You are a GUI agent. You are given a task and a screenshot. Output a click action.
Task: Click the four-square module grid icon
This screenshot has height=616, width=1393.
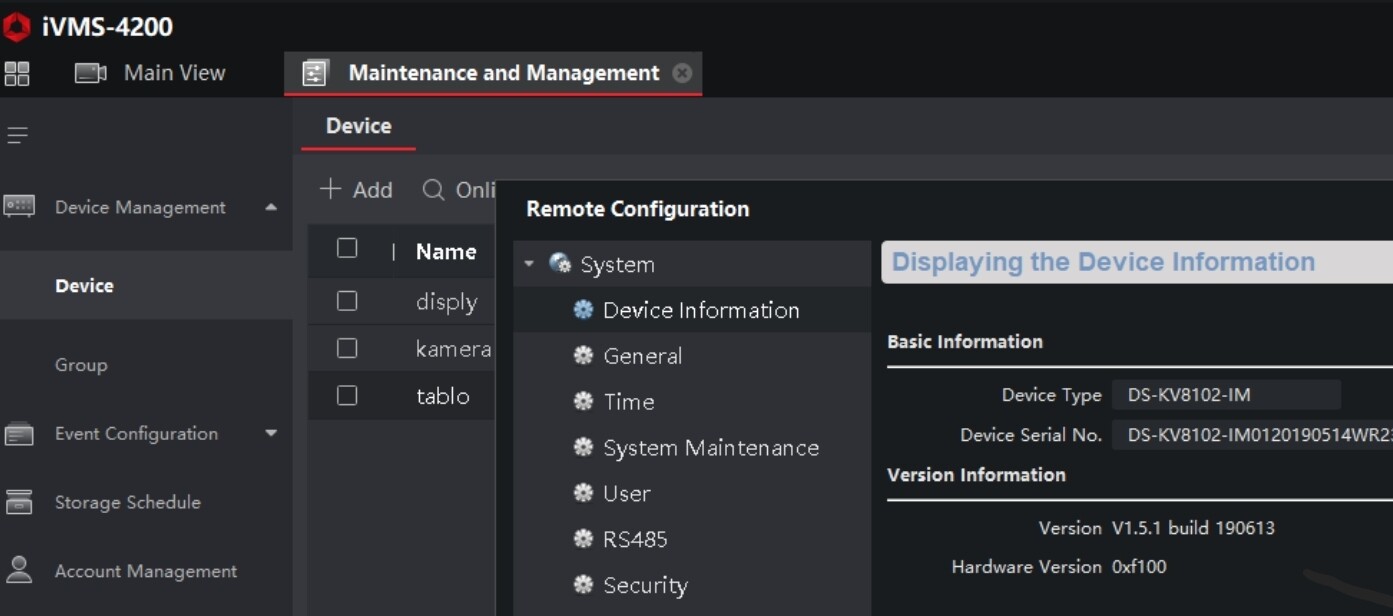17,73
